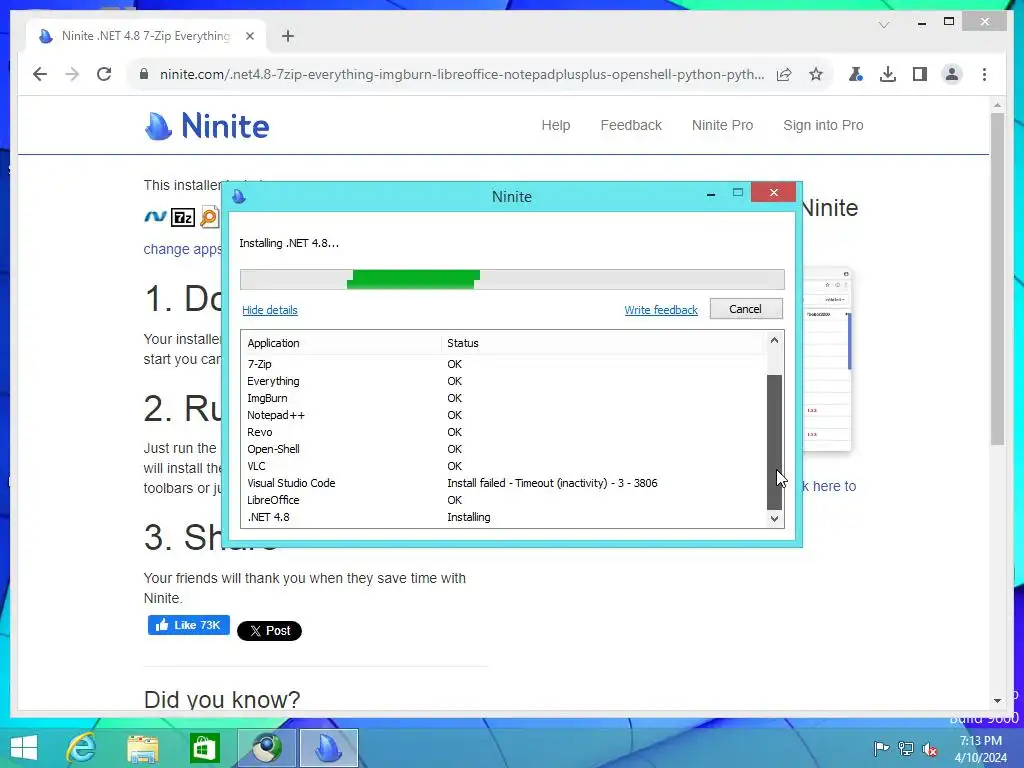Select the Ninite .NET 4.8 browser tab
The image size is (1024, 768).
tap(146, 36)
